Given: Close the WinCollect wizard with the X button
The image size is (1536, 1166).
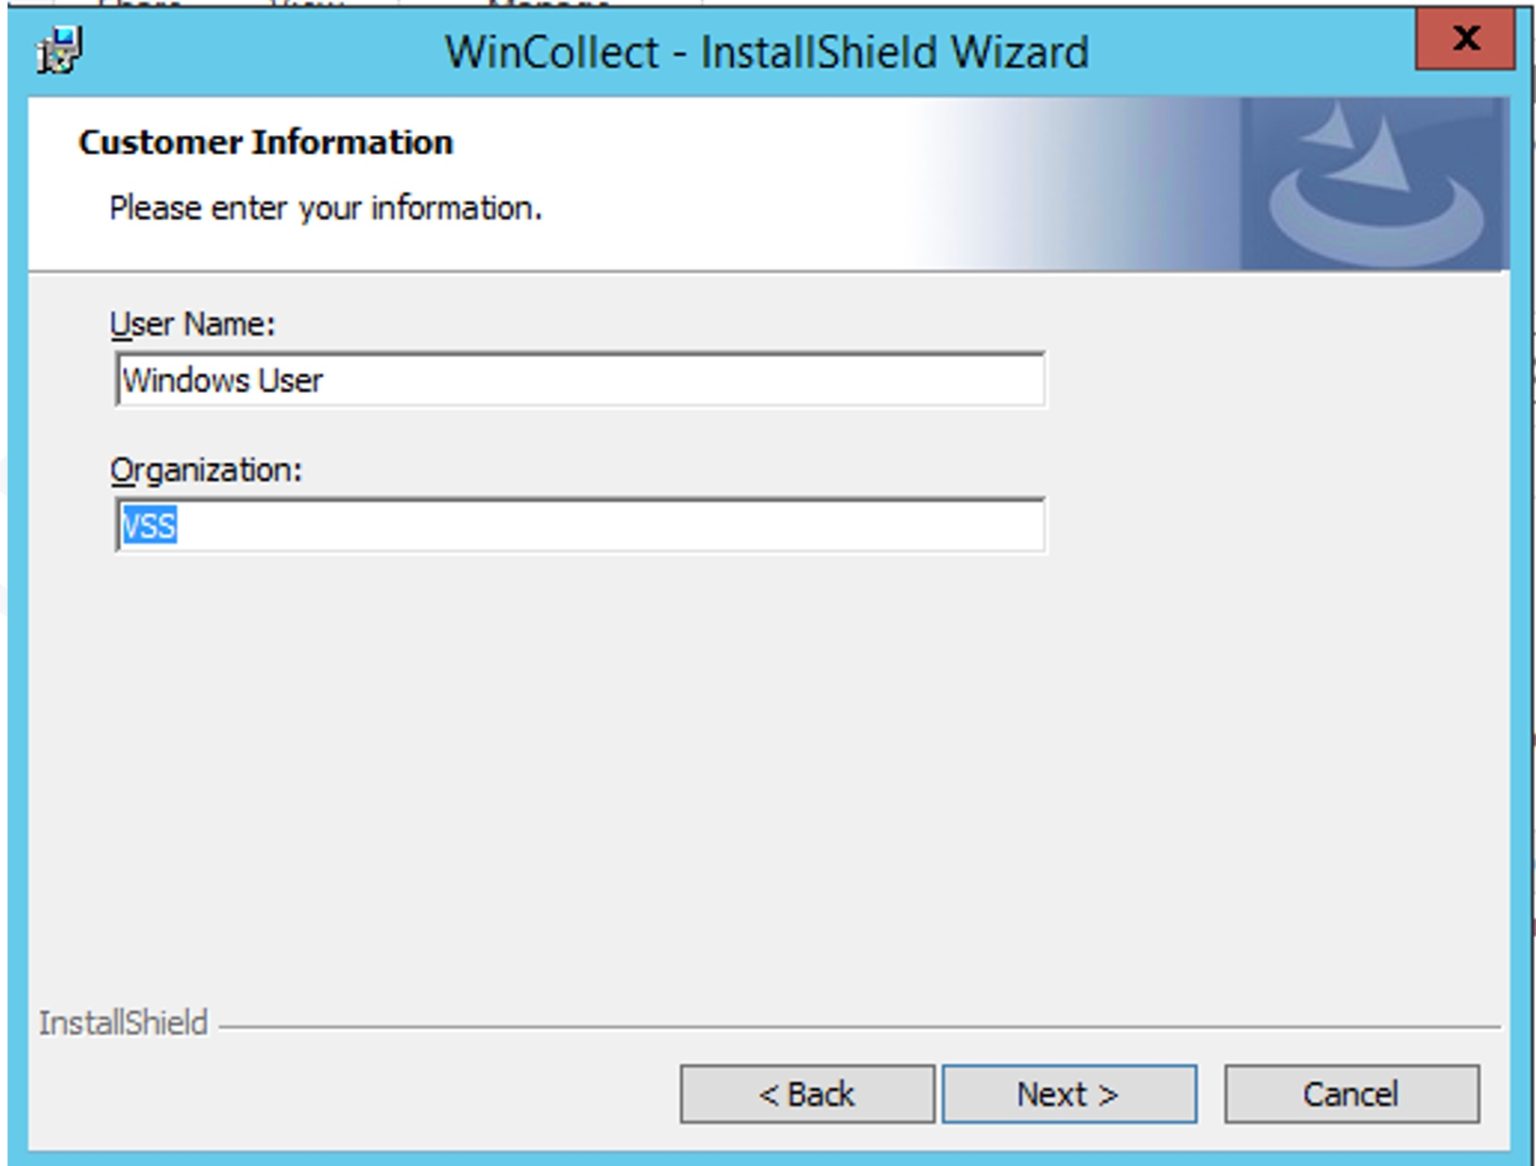Looking at the screenshot, I should [1465, 39].
